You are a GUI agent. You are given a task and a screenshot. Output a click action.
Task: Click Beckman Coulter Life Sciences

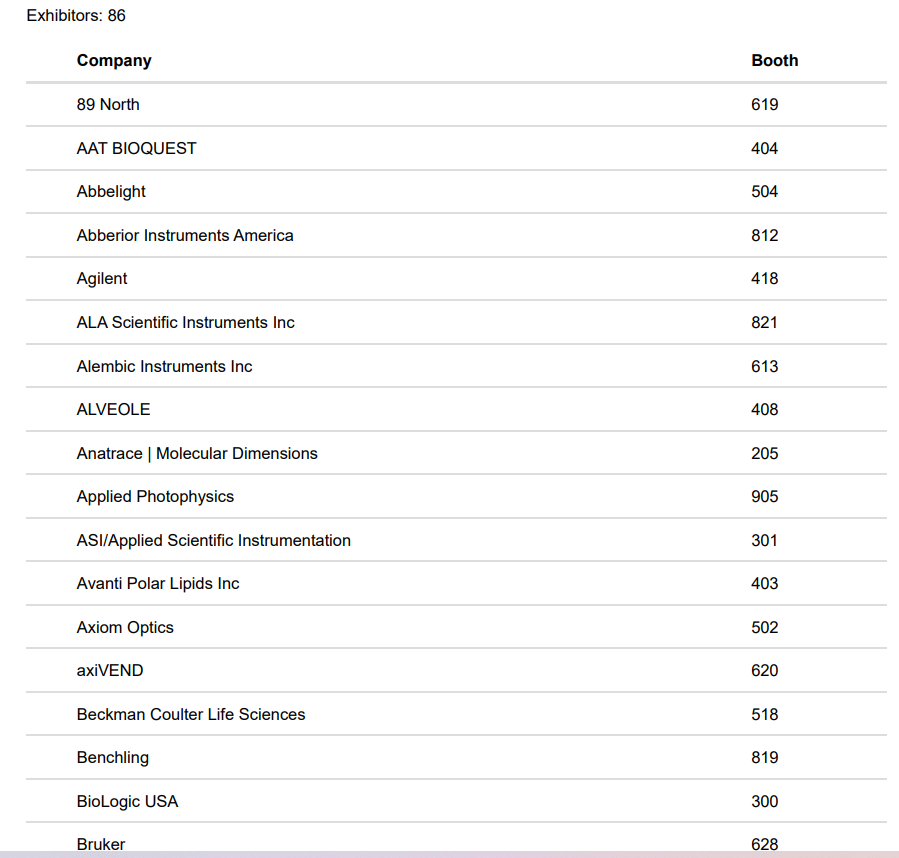(x=191, y=715)
